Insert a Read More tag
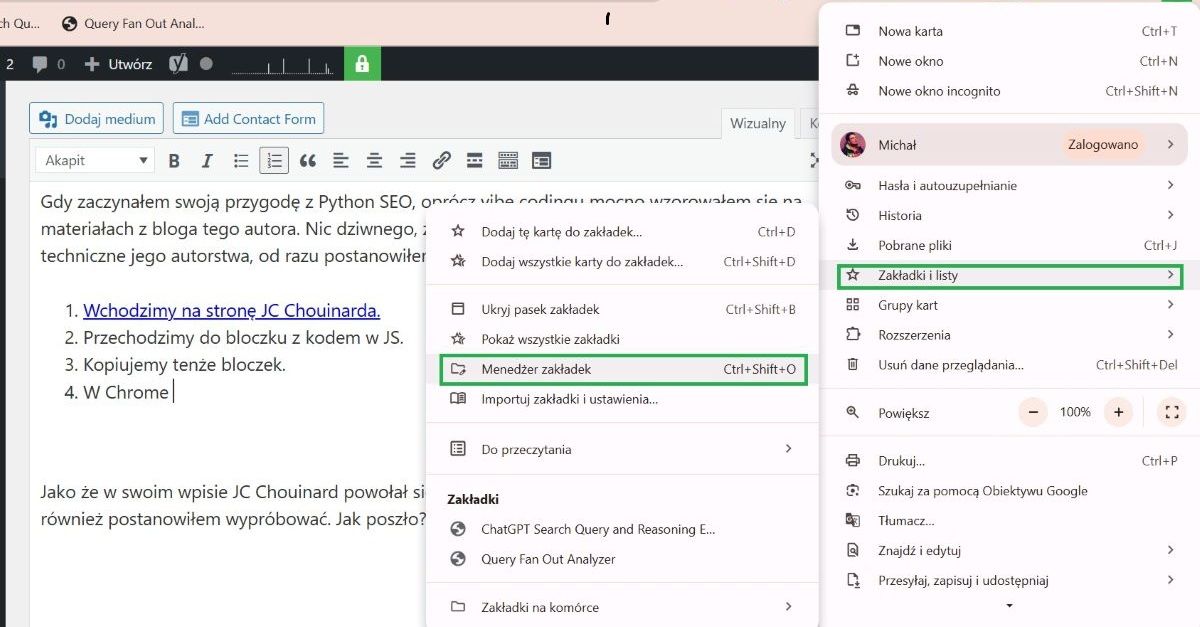This screenshot has height=627, width=1200. [x=474, y=160]
